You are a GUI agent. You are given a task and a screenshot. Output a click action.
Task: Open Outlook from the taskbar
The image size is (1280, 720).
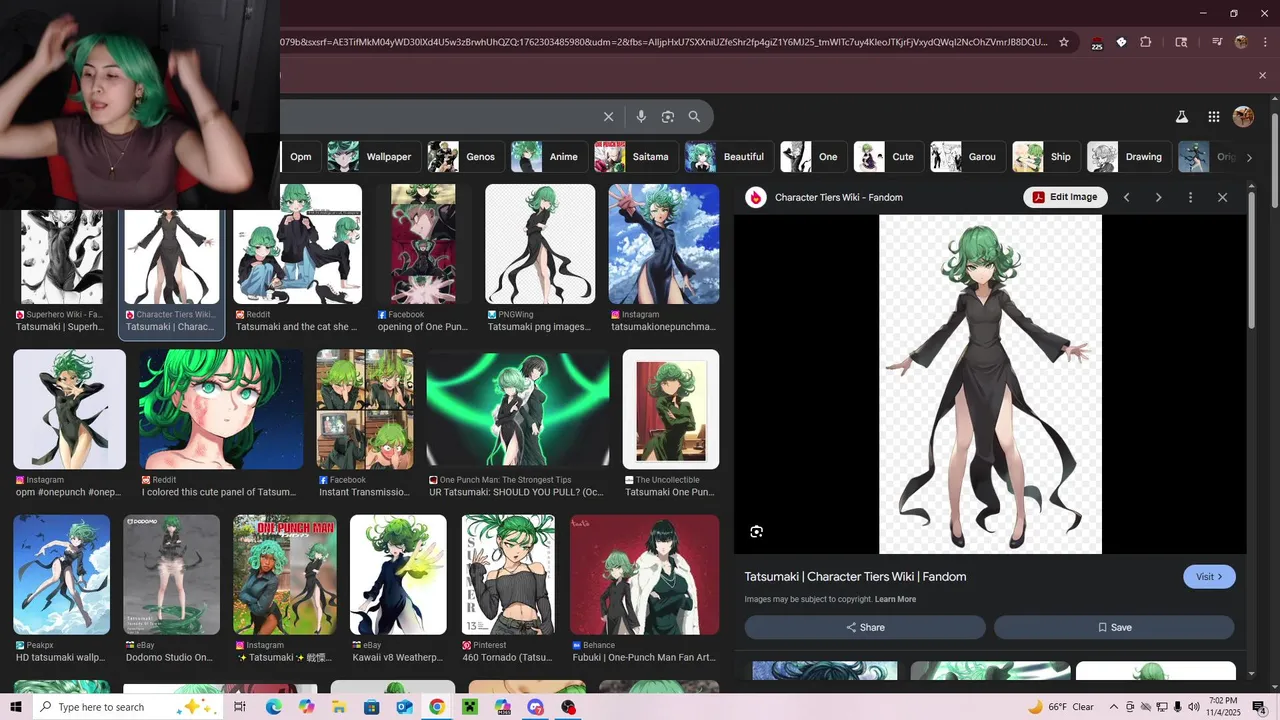404,707
